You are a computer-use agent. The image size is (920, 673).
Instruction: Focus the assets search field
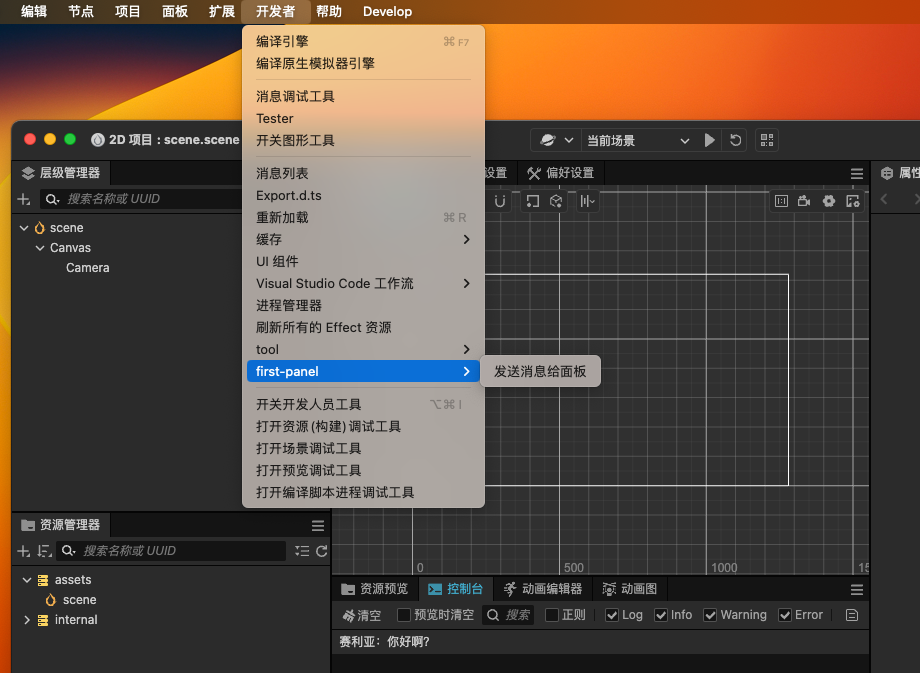point(171,551)
